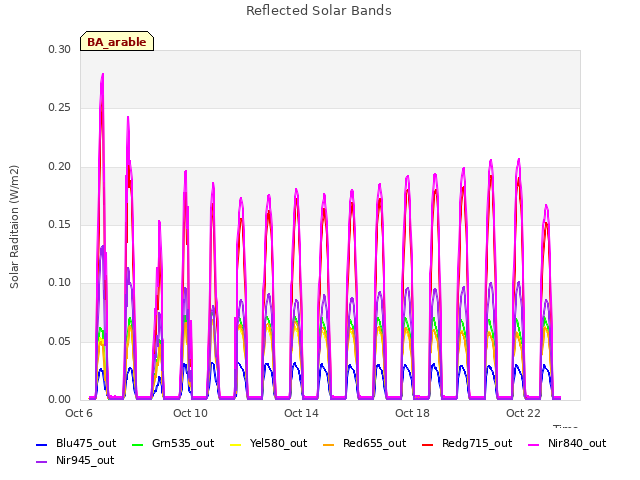Click the Oct 18 x-axis label
The image size is (640, 480).
tap(412, 413)
